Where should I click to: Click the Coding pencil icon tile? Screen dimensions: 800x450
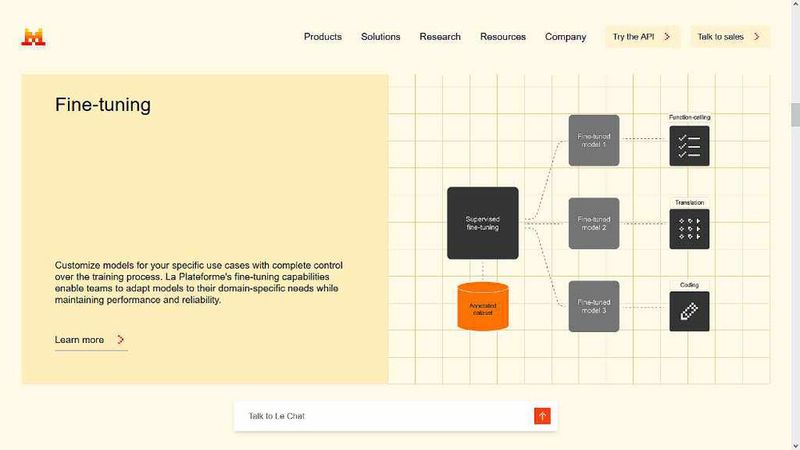pos(689,311)
